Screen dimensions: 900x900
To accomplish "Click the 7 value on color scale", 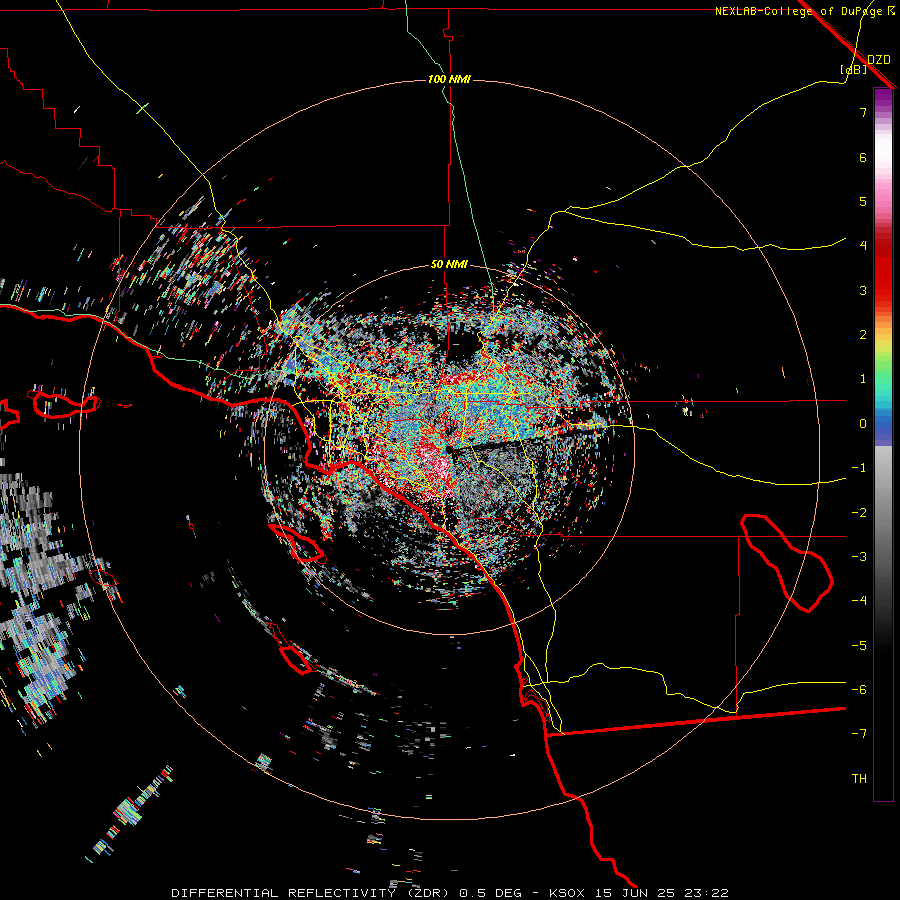I will point(863,112).
